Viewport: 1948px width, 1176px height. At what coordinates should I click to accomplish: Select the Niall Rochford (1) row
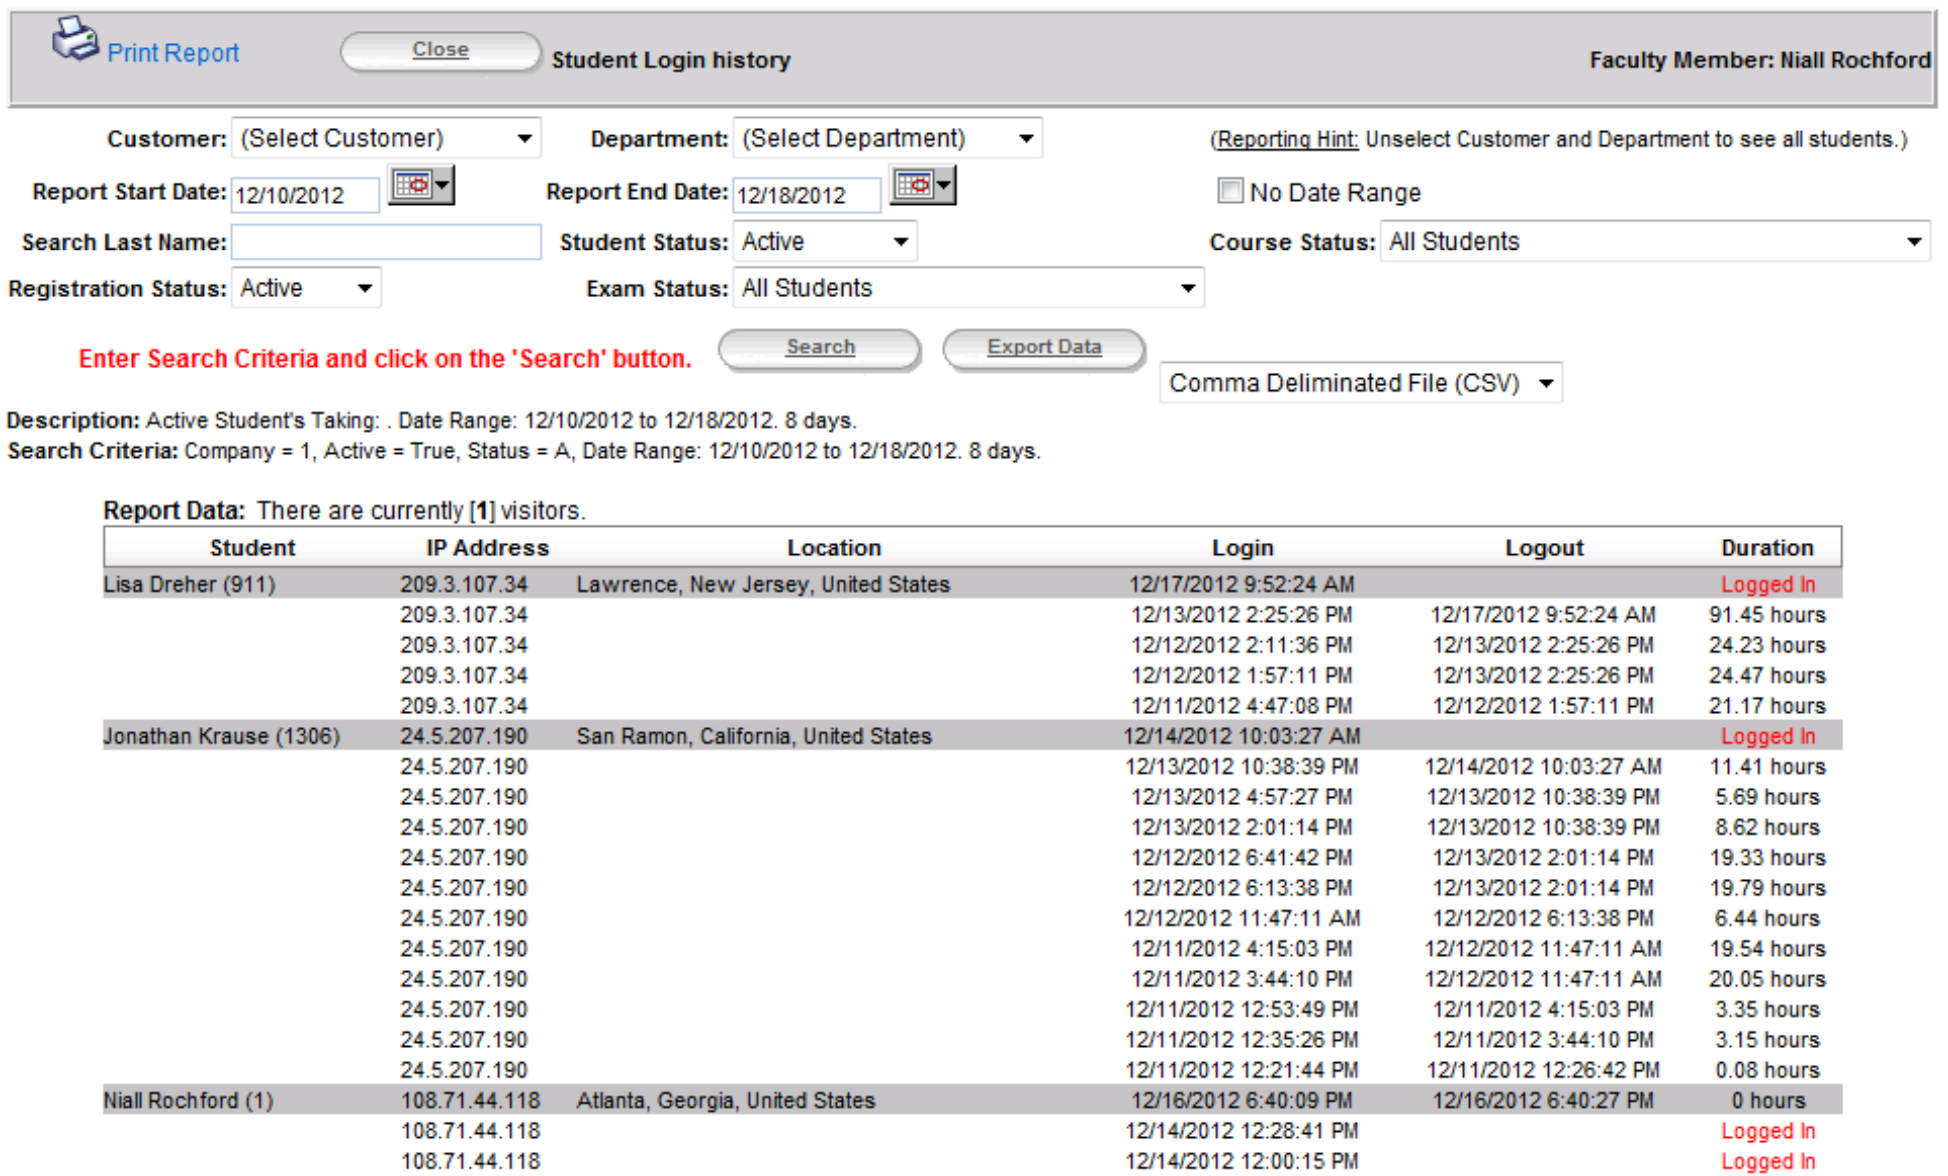point(972,1100)
